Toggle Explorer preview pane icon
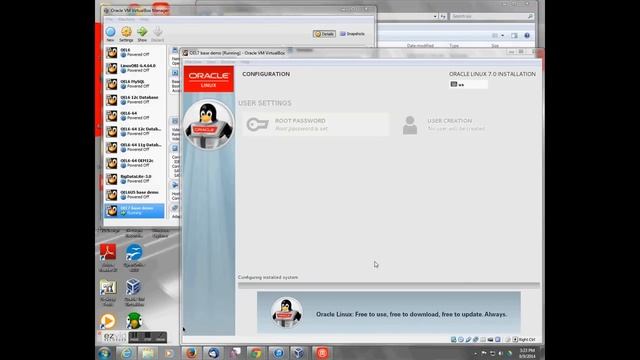 point(514,36)
